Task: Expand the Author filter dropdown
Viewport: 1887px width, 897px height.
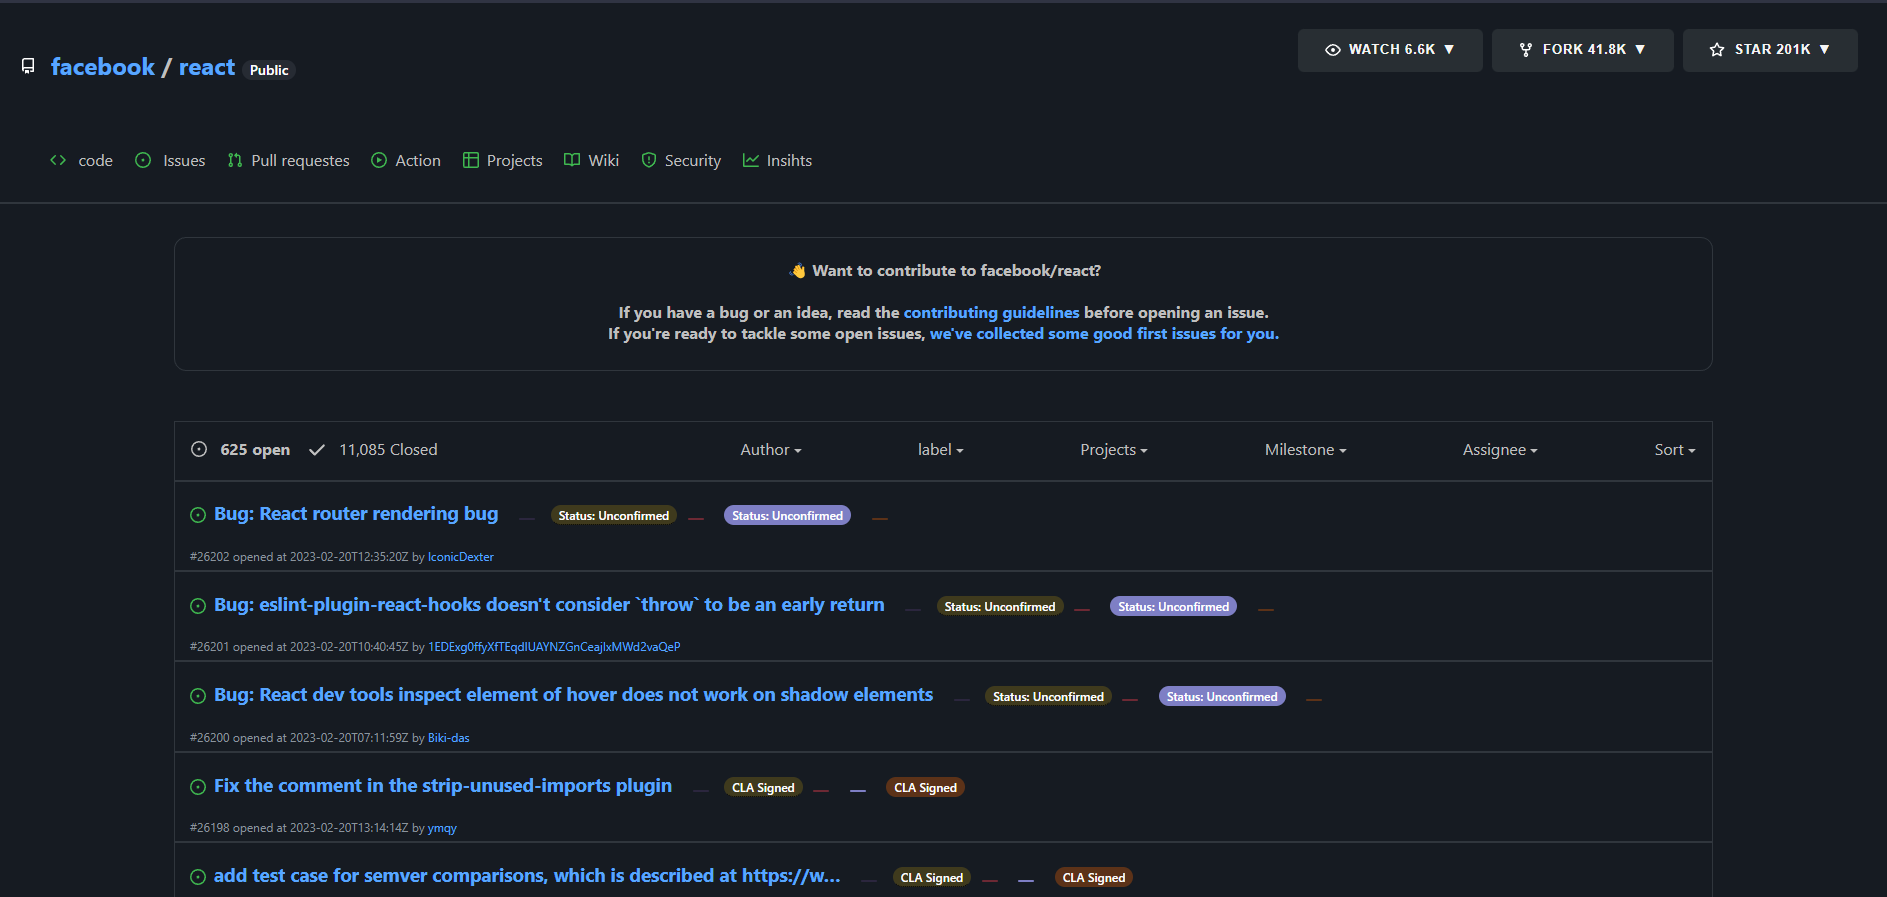Action: coord(771,450)
